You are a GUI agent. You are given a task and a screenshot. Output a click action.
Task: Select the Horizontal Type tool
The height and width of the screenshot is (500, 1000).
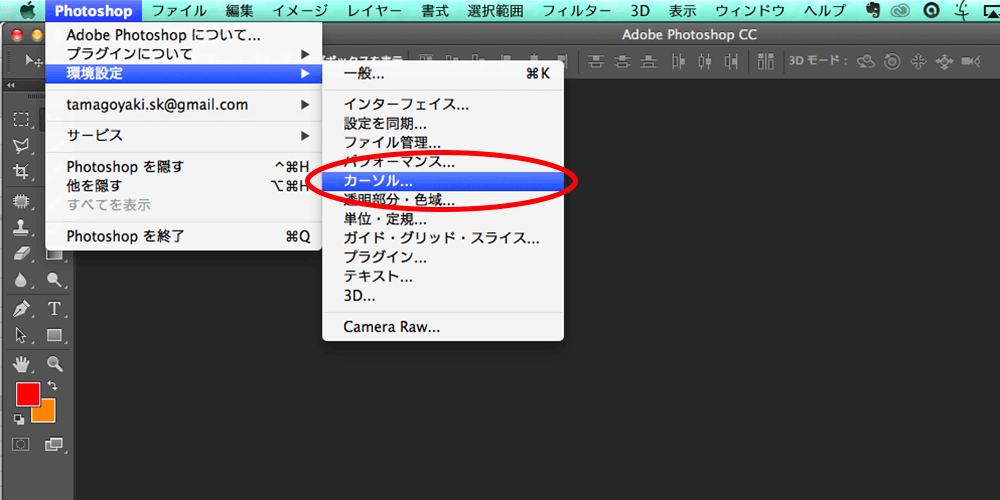tap(55, 309)
